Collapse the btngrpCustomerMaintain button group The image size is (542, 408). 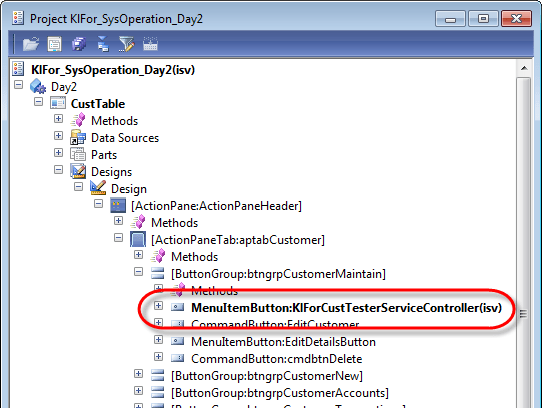[139, 272]
